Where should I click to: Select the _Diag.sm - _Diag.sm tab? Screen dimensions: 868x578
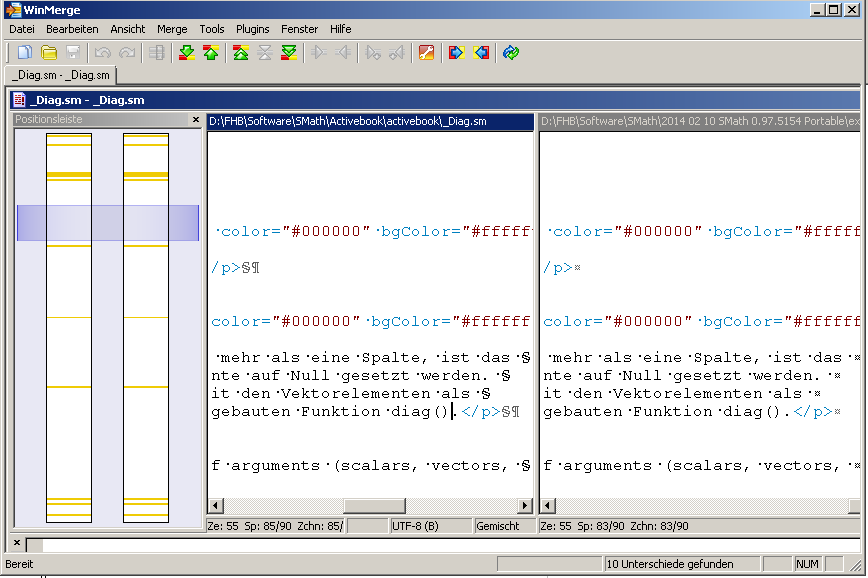click(x=63, y=75)
